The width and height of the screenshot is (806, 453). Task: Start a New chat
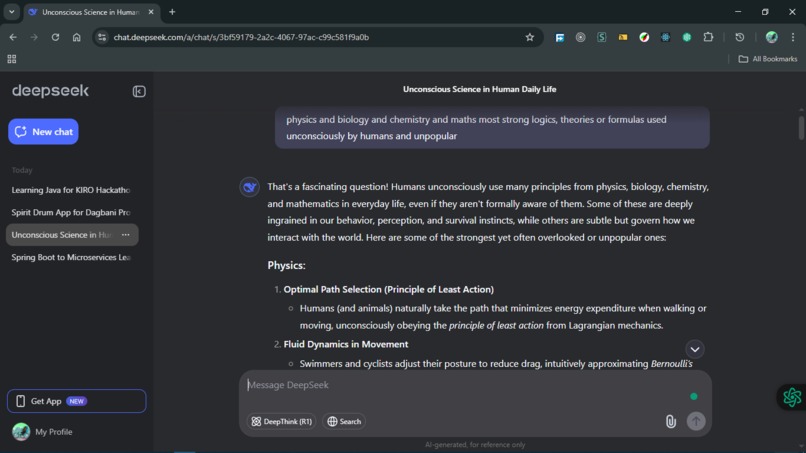[43, 132]
